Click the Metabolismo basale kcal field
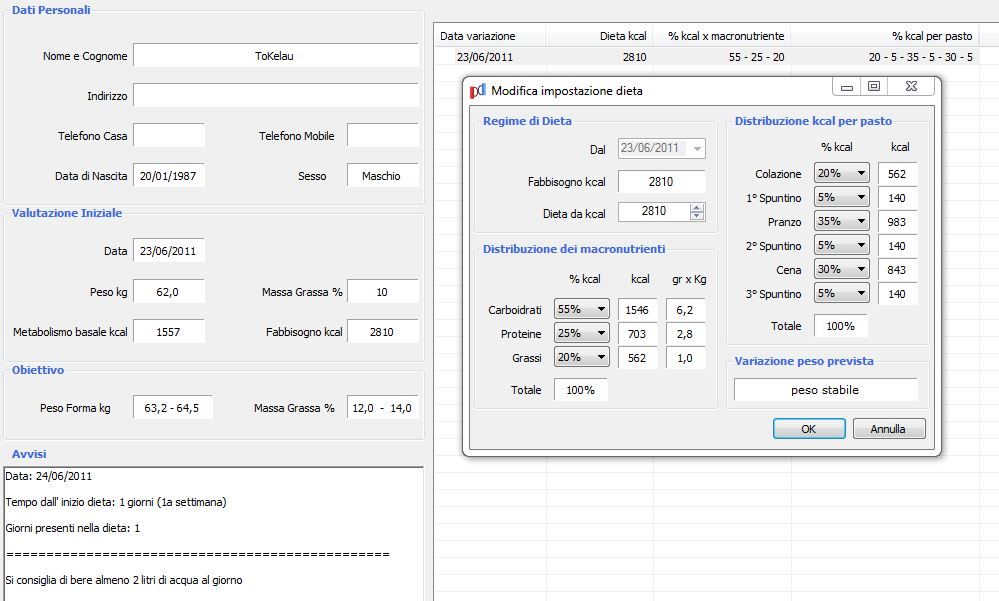 (169, 332)
